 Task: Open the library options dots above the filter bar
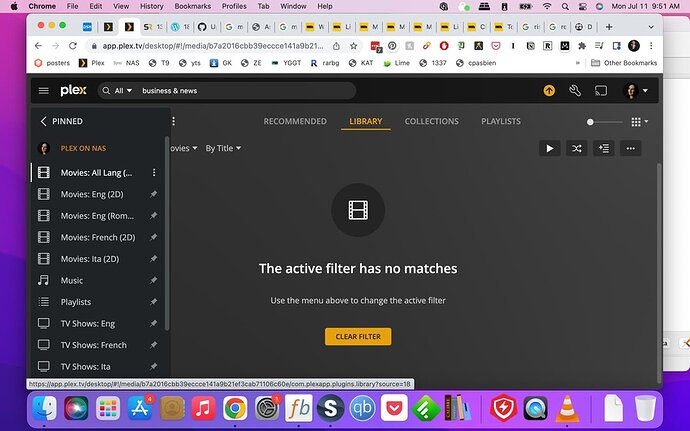173,121
